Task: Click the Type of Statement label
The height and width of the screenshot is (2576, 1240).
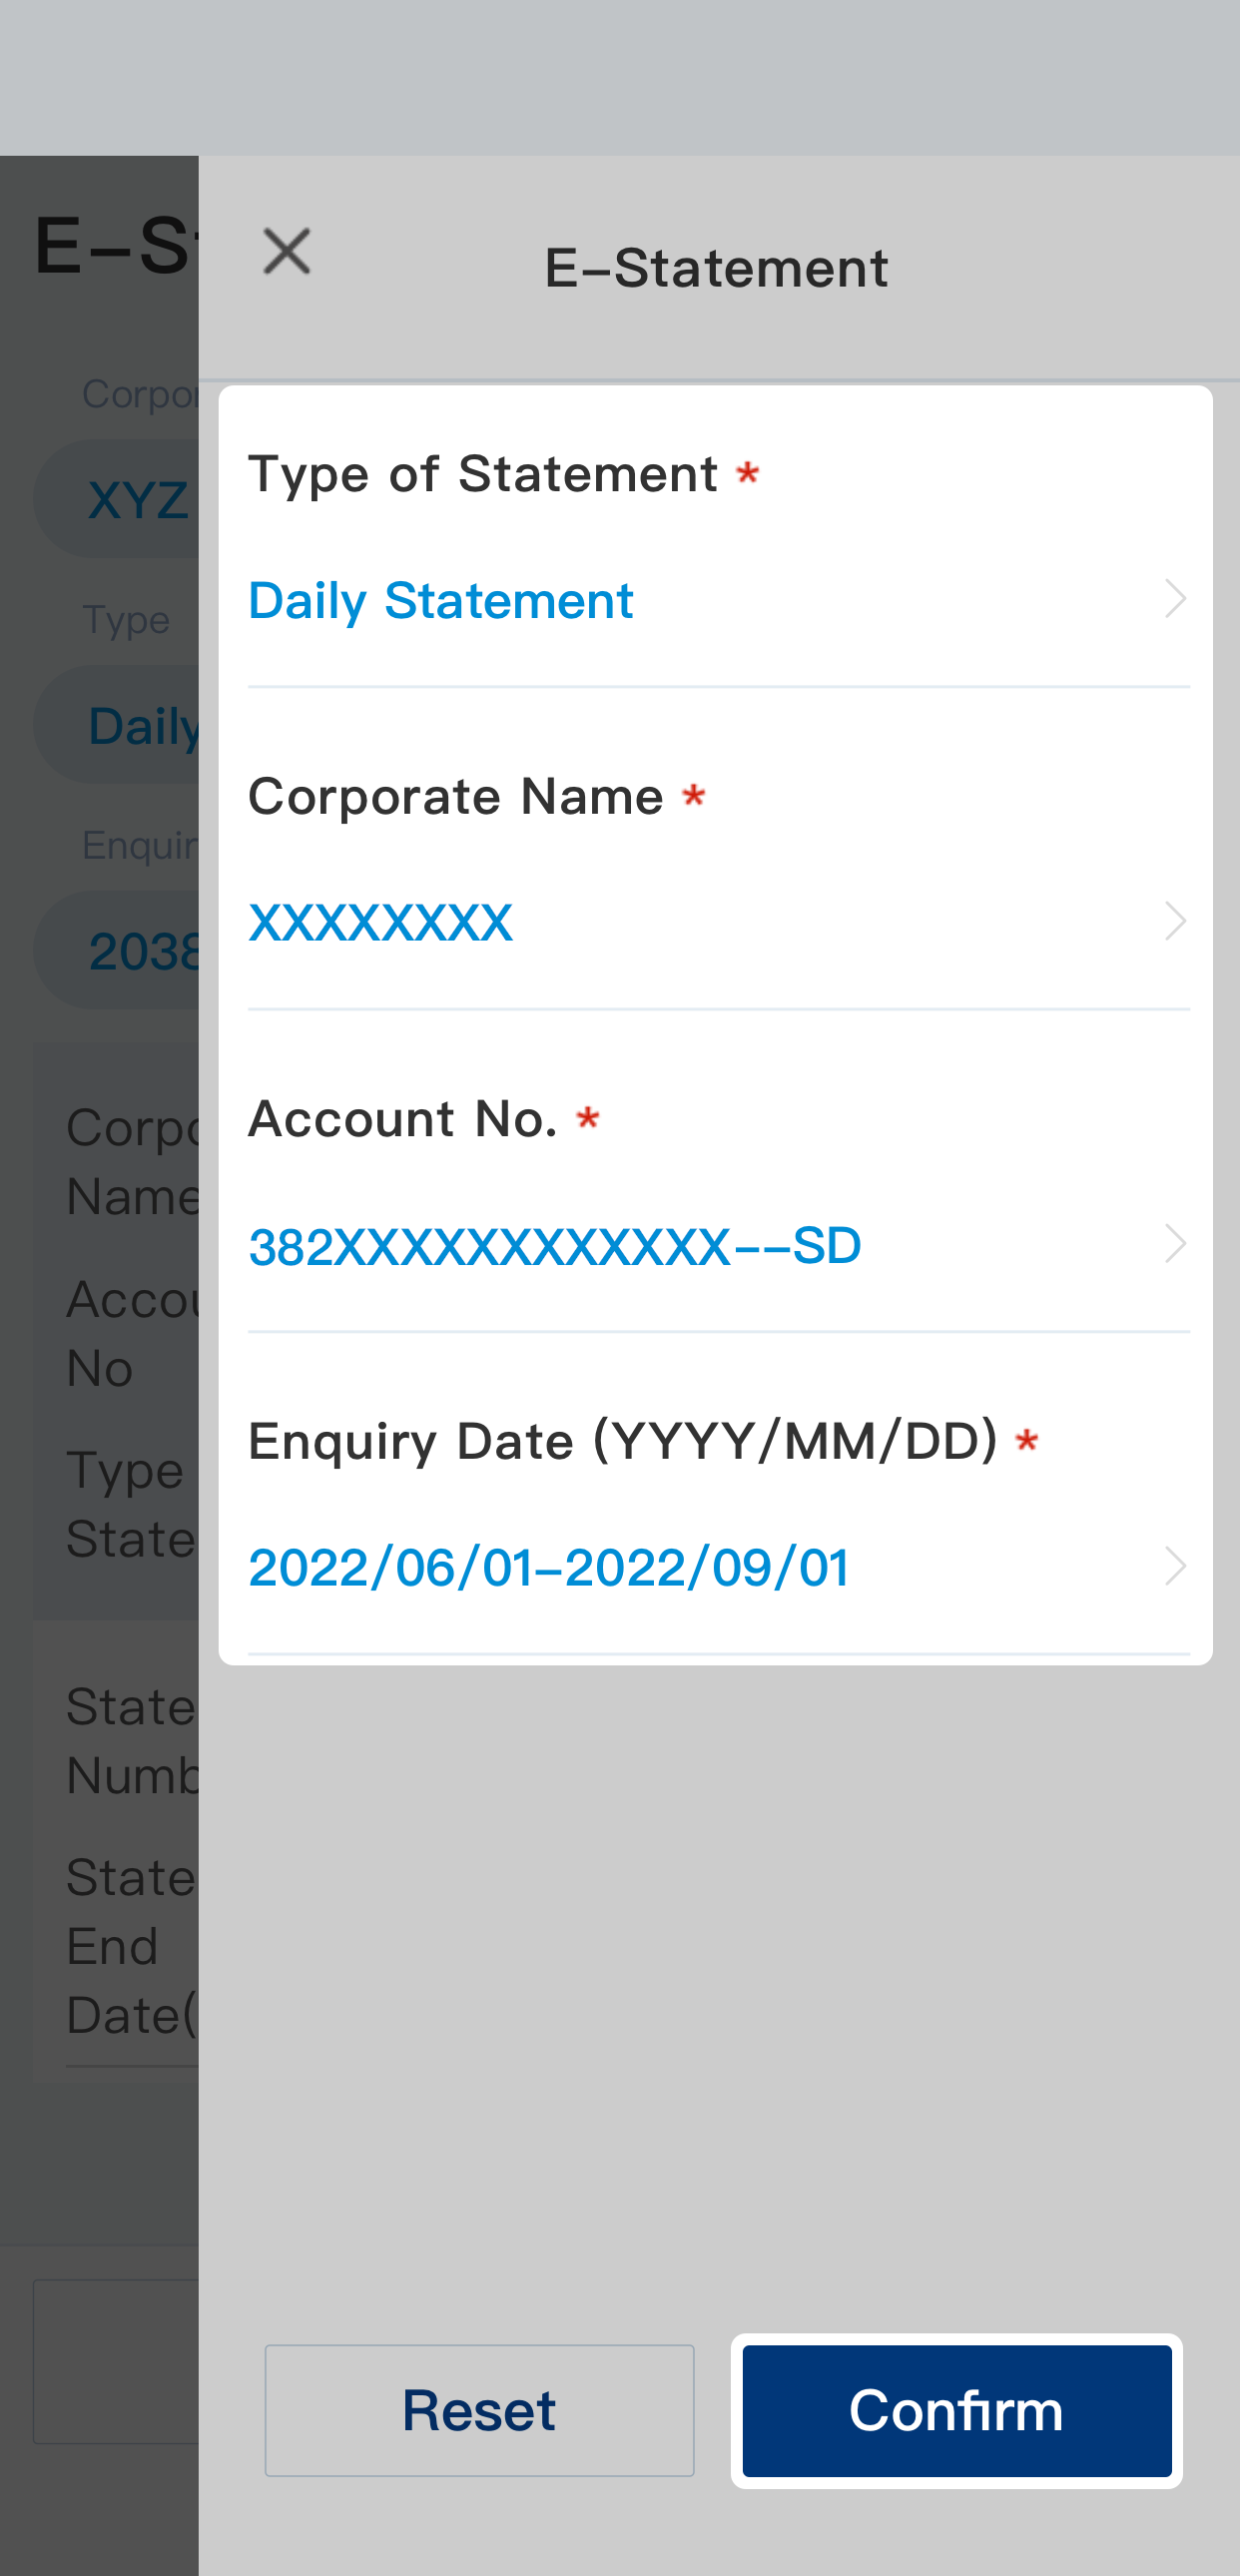Action: tap(483, 474)
